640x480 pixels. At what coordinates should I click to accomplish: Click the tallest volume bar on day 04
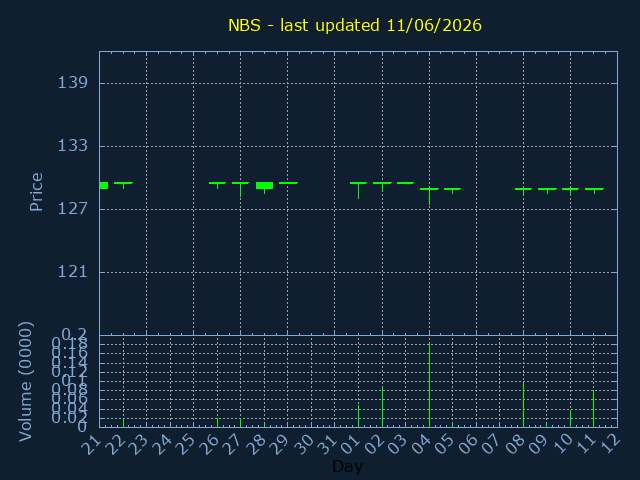pyautogui.click(x=429, y=385)
